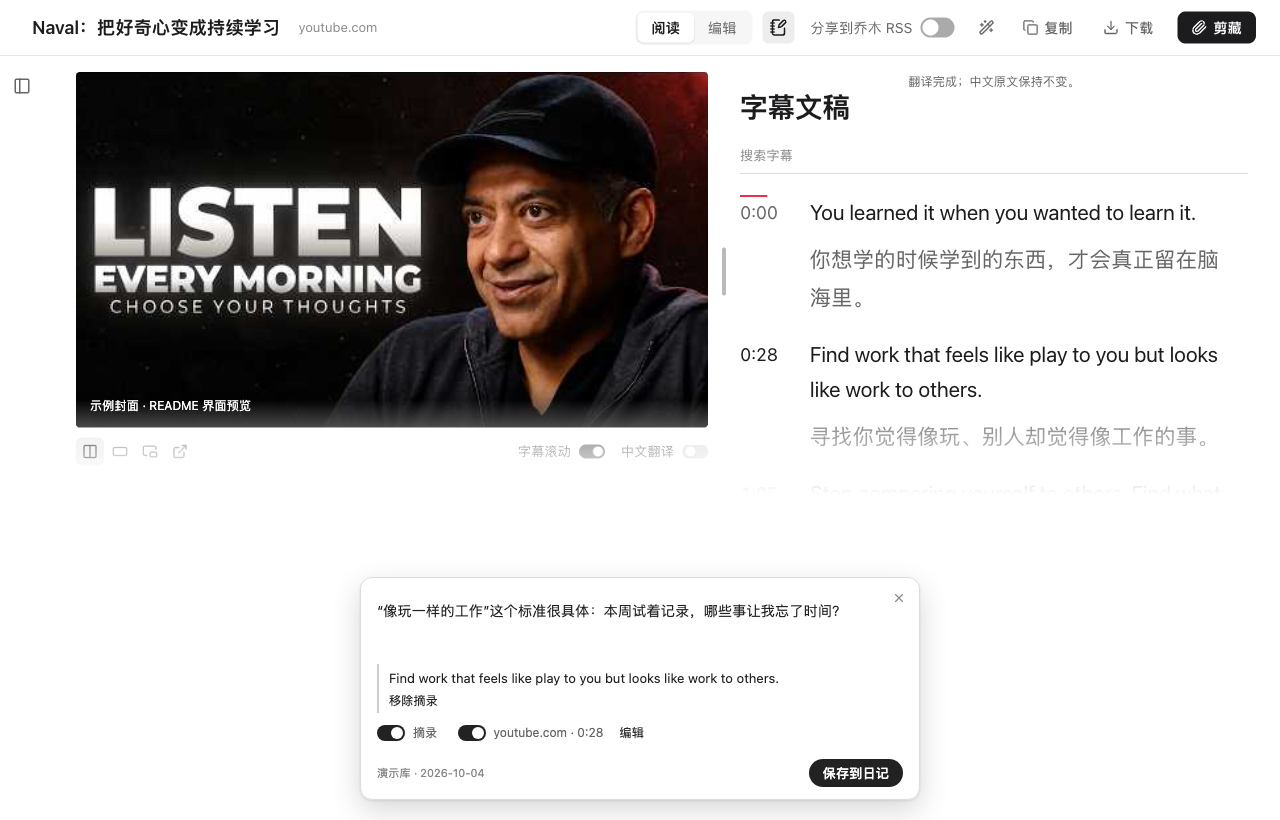Click subtitle "Find work that feels like play" in transcript
Viewport: 1280px width, 820px height.
point(1014,372)
